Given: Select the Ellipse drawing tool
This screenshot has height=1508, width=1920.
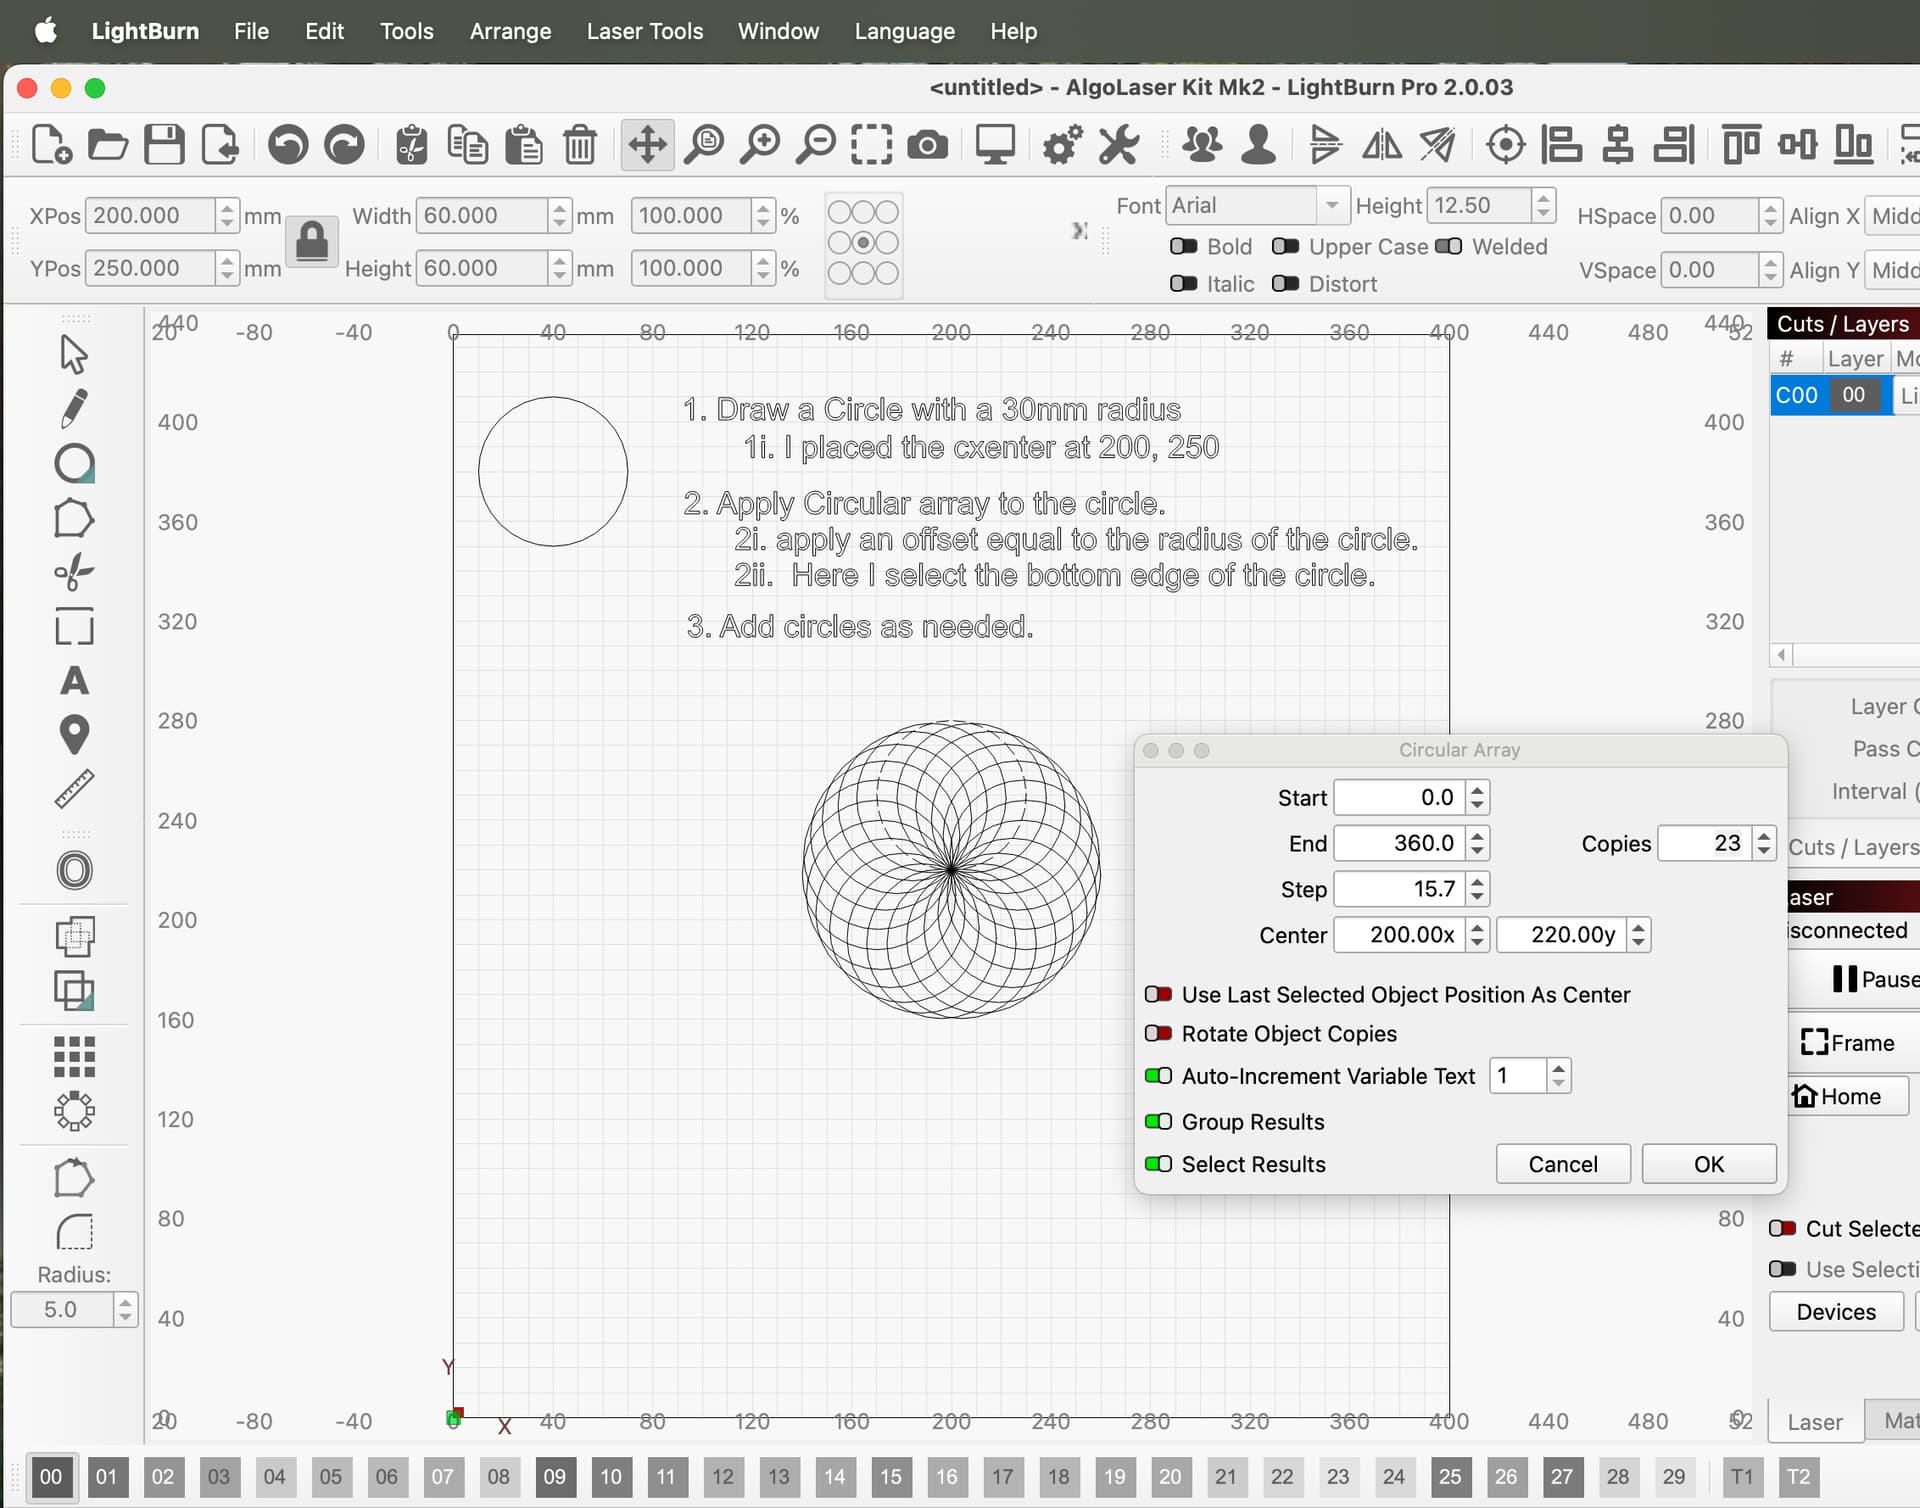Looking at the screenshot, I should [74, 464].
